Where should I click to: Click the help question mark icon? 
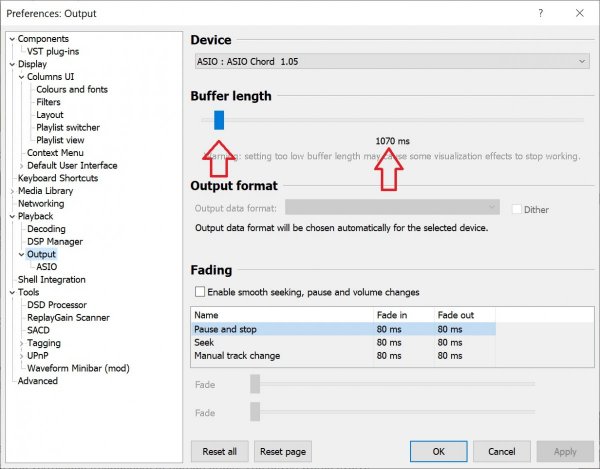(541, 14)
